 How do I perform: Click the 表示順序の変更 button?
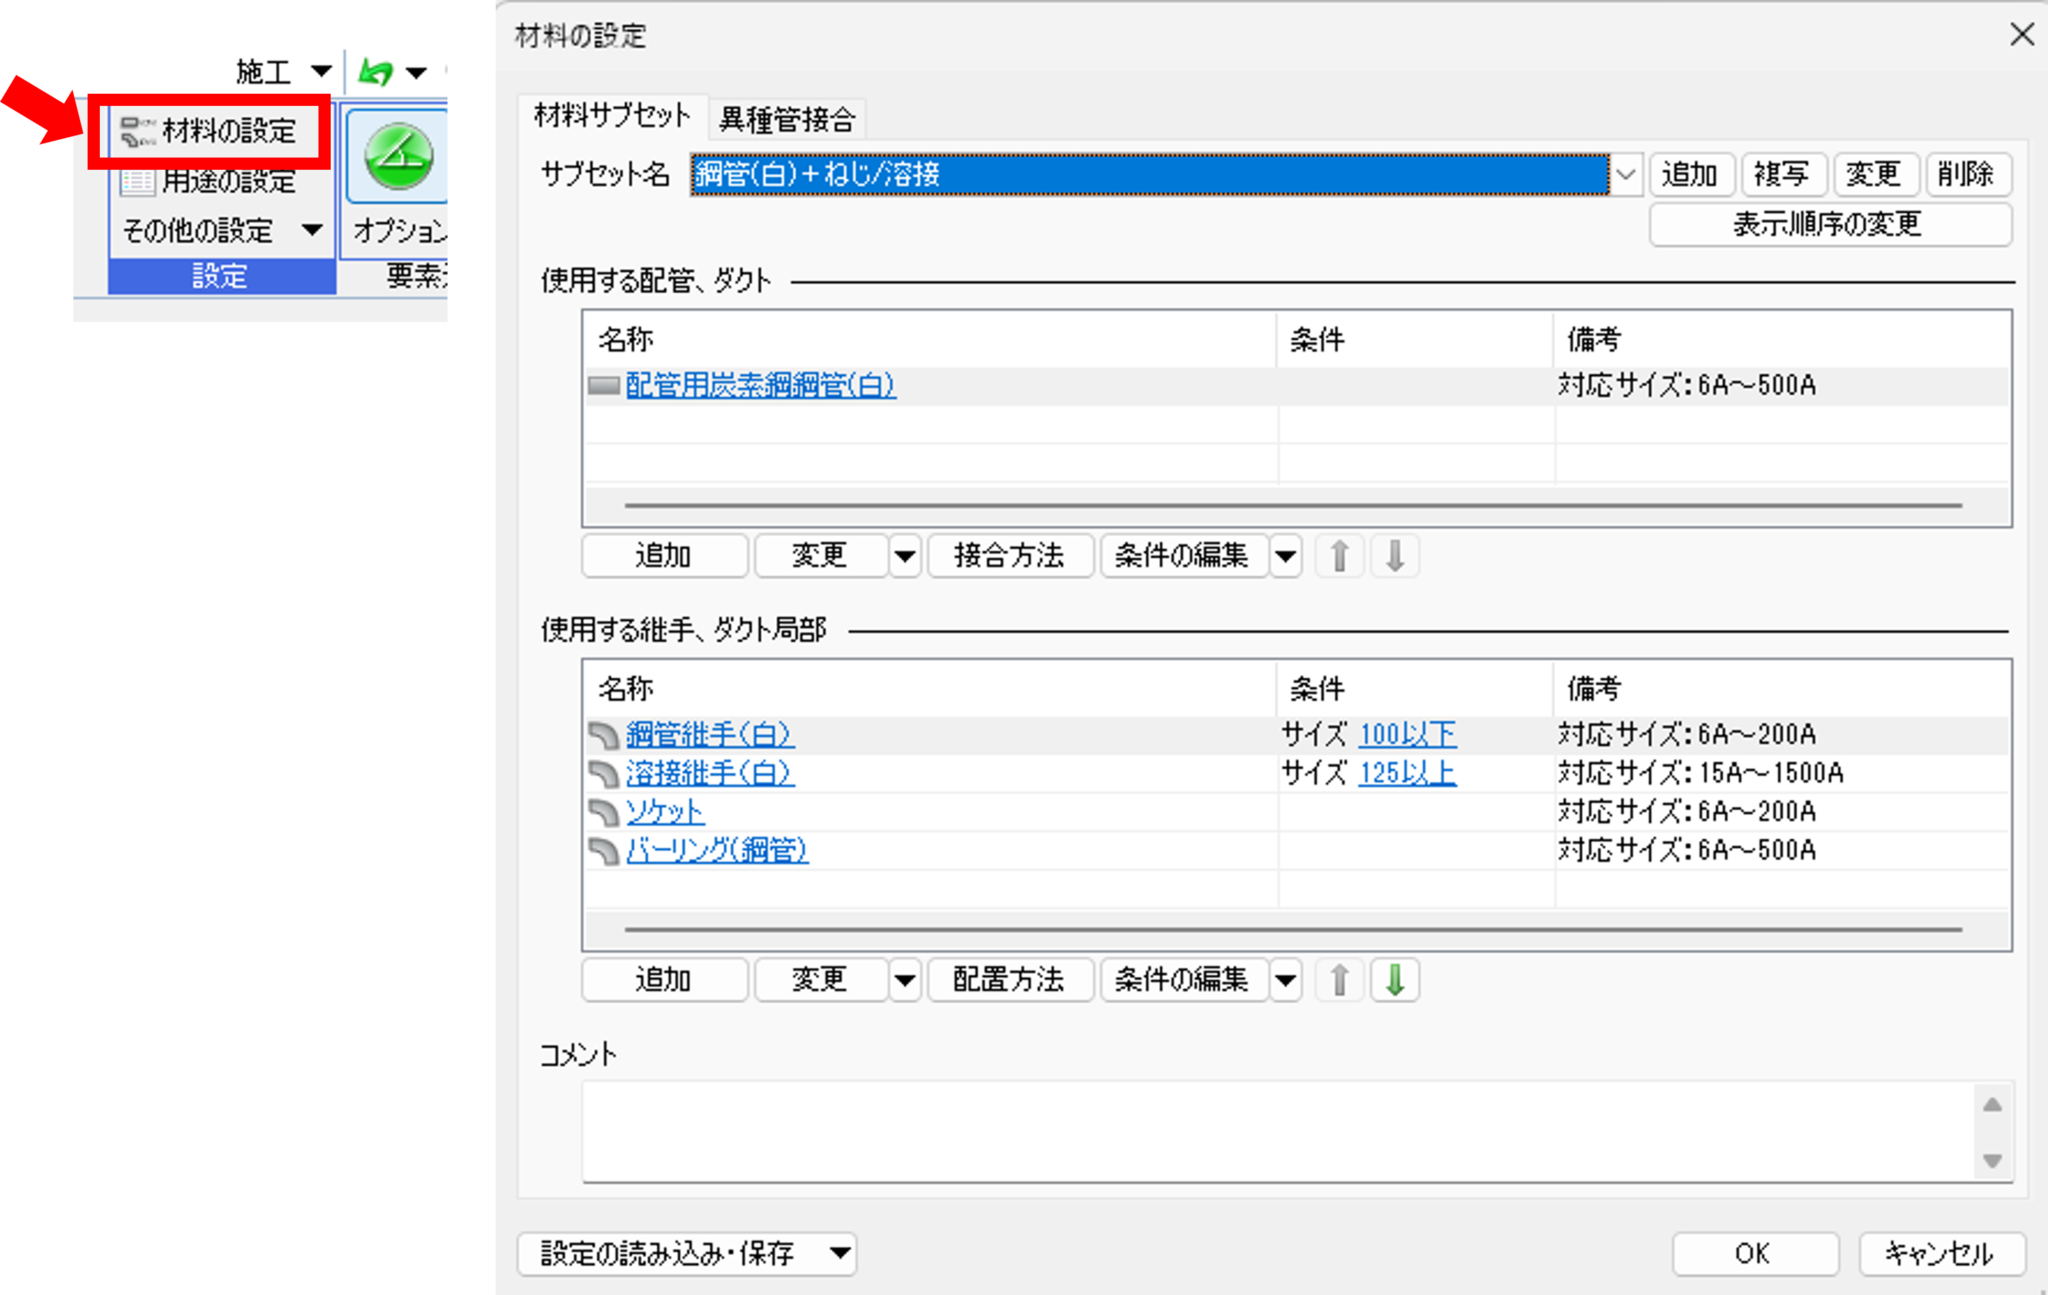tap(1829, 224)
